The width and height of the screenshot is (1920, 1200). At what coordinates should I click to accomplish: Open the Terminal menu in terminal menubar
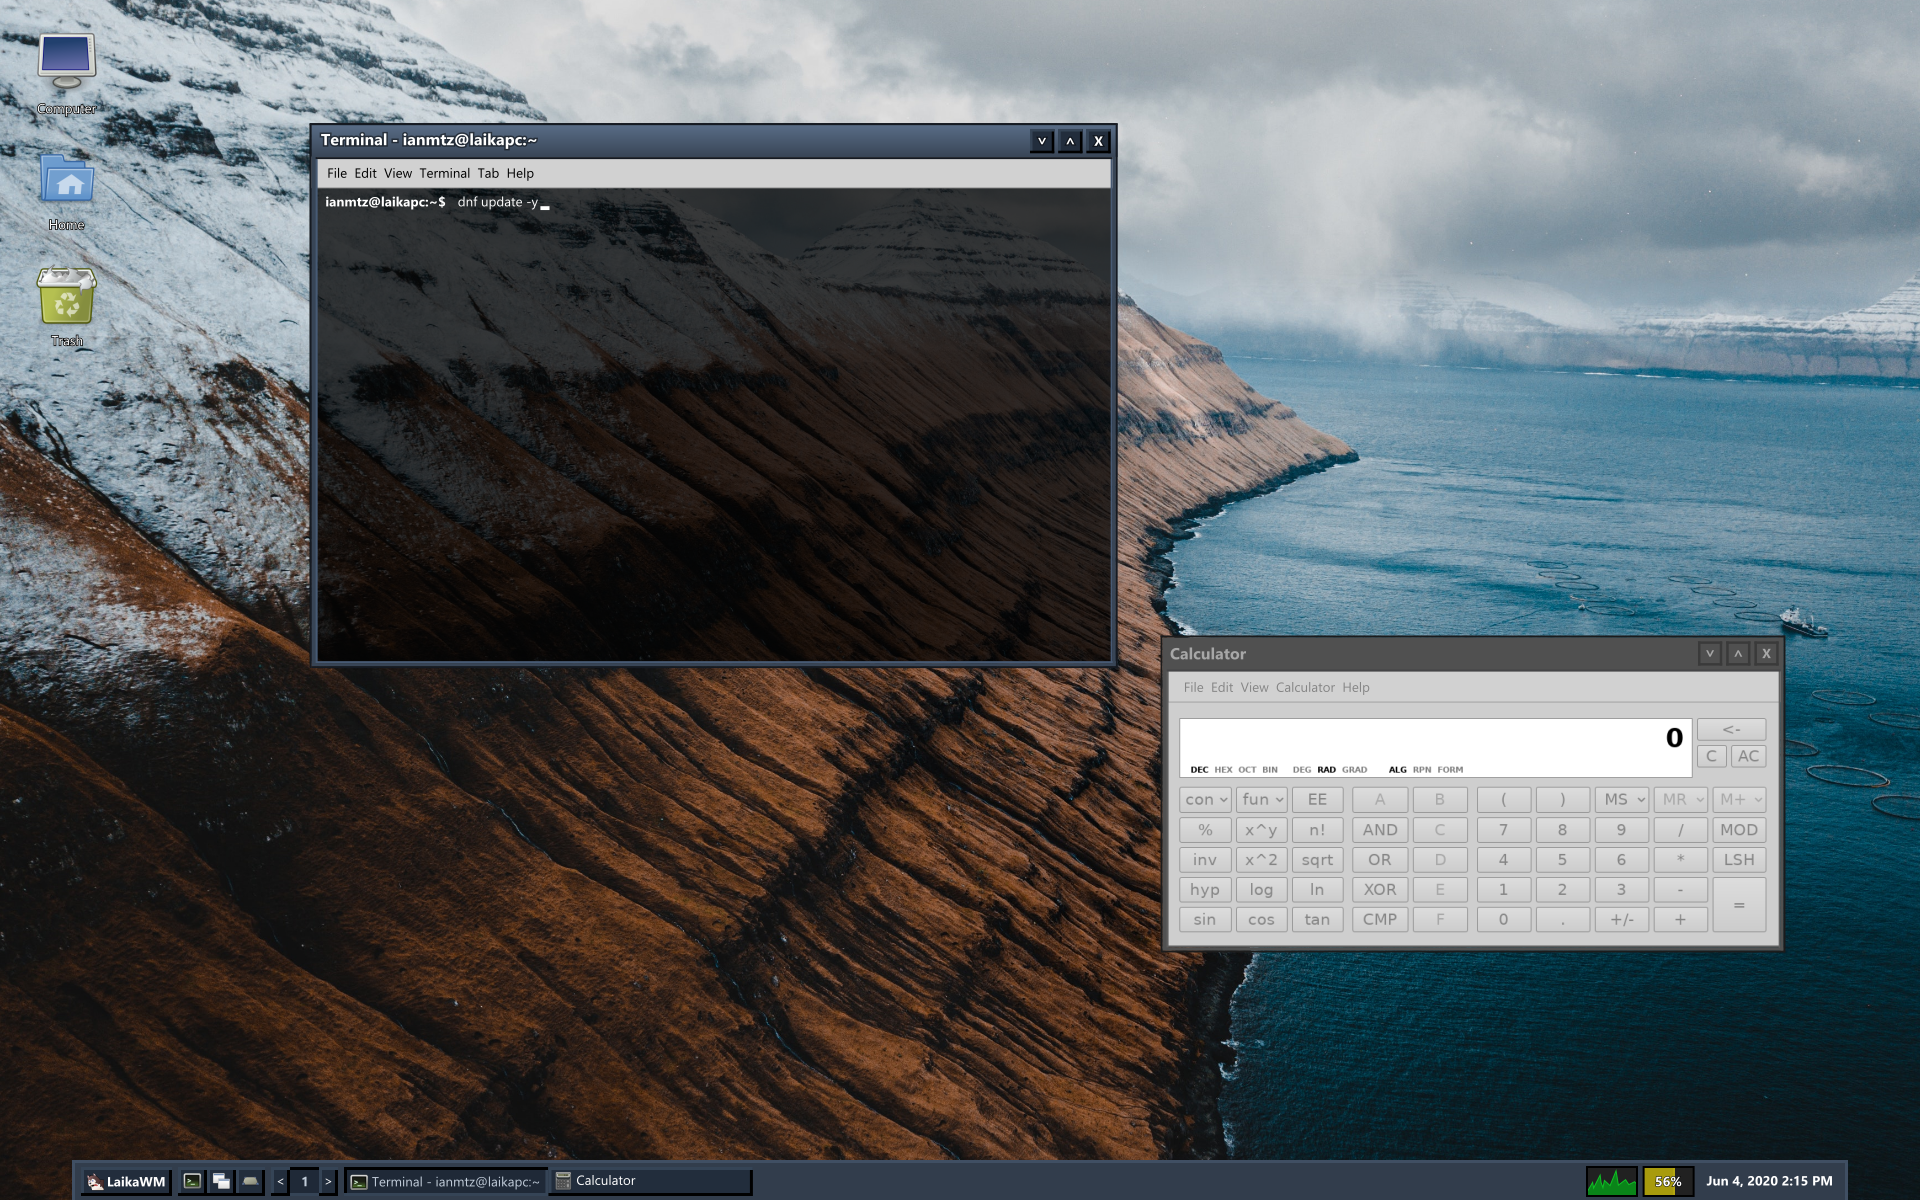[x=444, y=173]
